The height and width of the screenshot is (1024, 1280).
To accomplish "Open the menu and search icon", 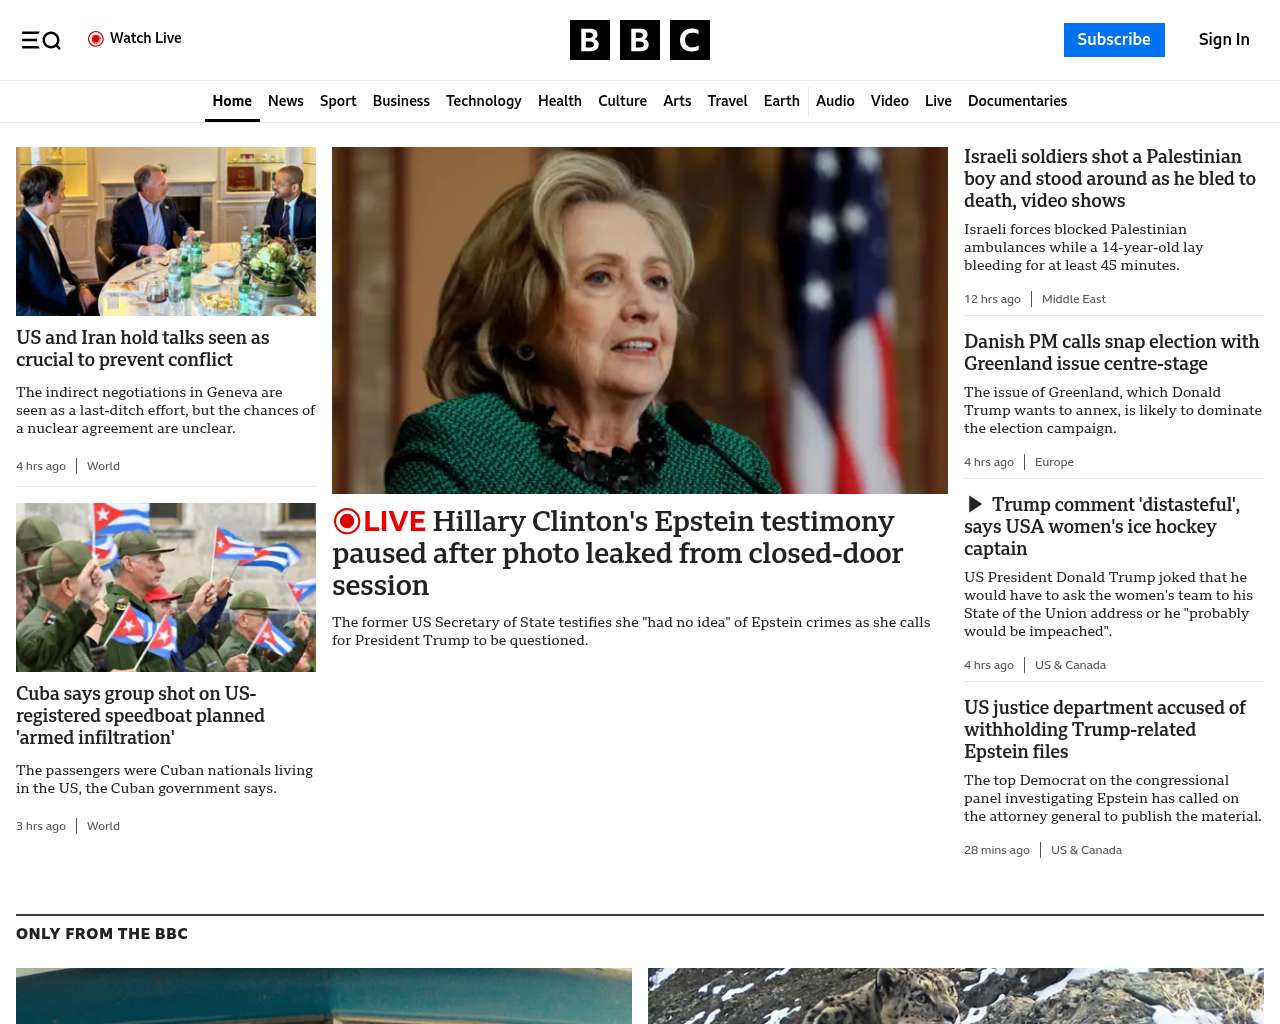I will coord(41,40).
